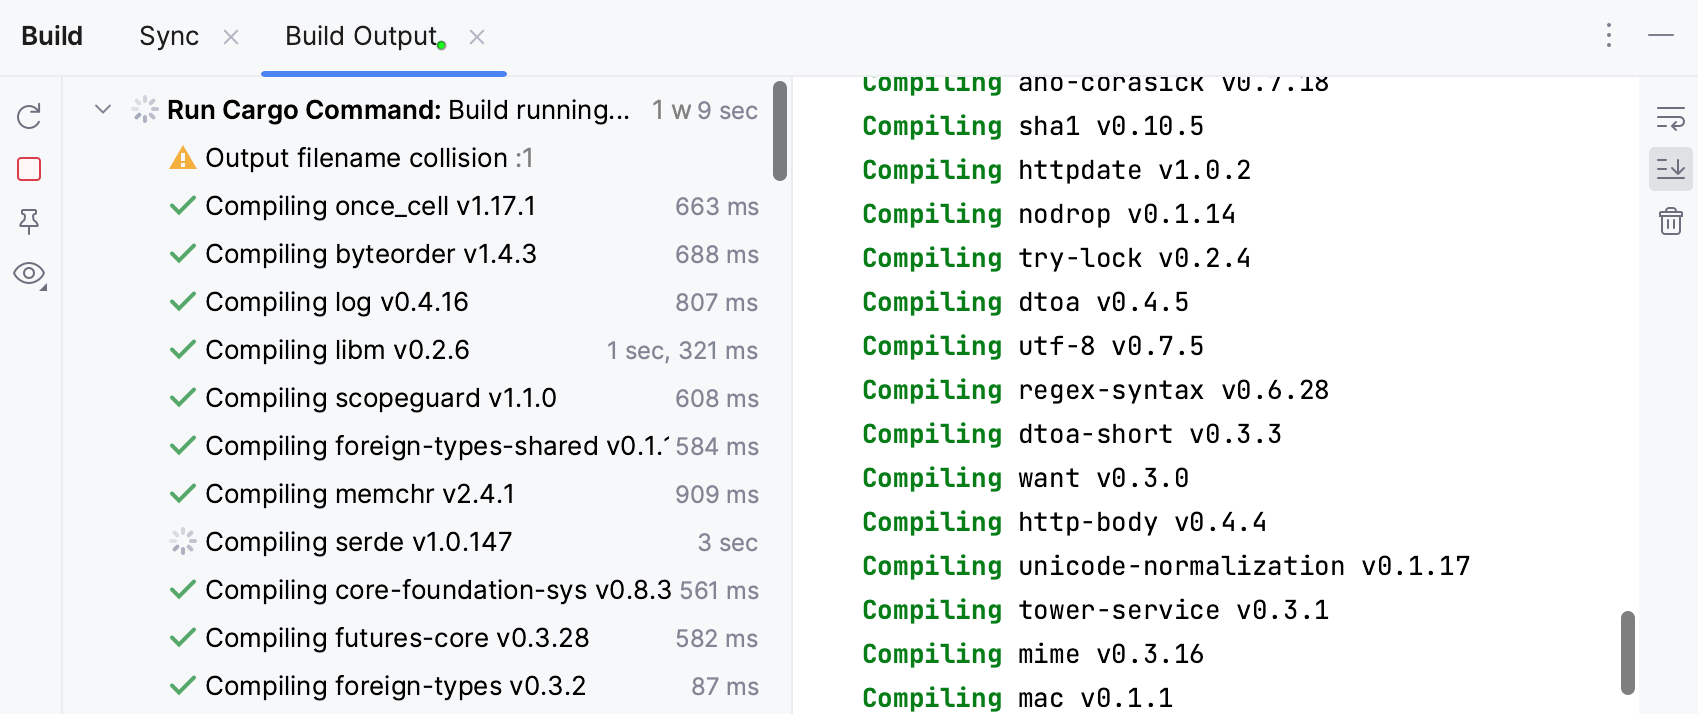Viewport: 1698px width, 714px height.
Task: Clear build output with trash icon
Action: (1670, 221)
